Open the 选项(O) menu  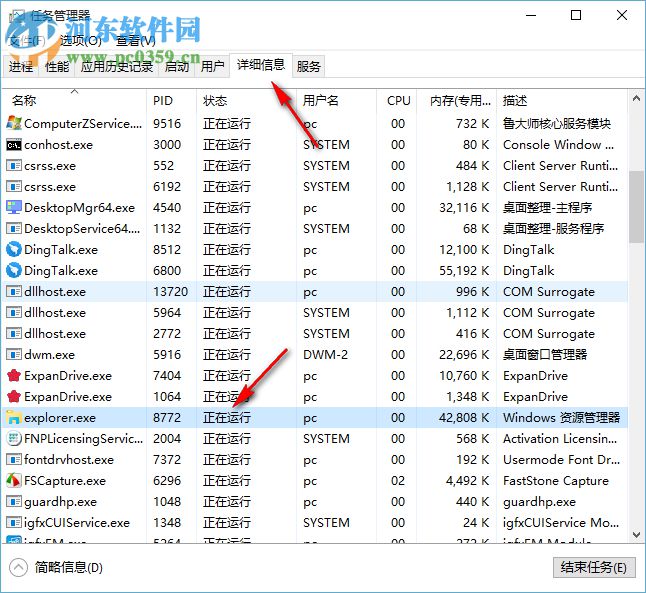coord(81,40)
